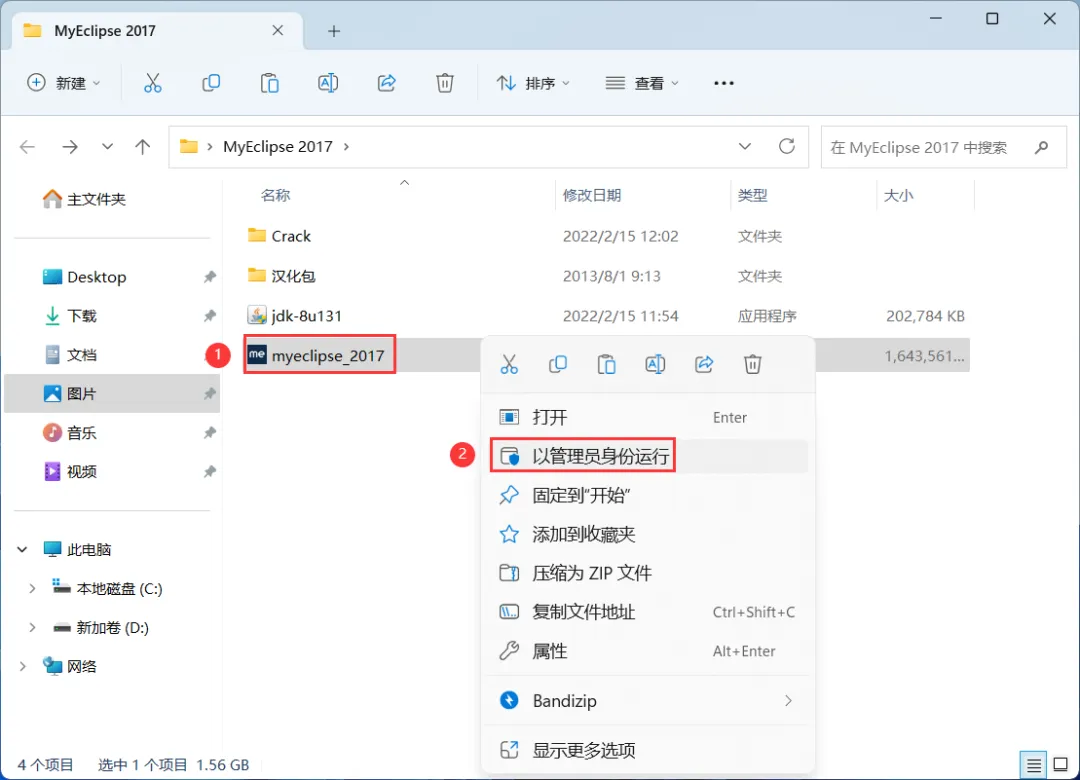This screenshot has height=780, width=1080.
Task: Expand the 新加卷 (D:) node
Action: tap(32, 628)
